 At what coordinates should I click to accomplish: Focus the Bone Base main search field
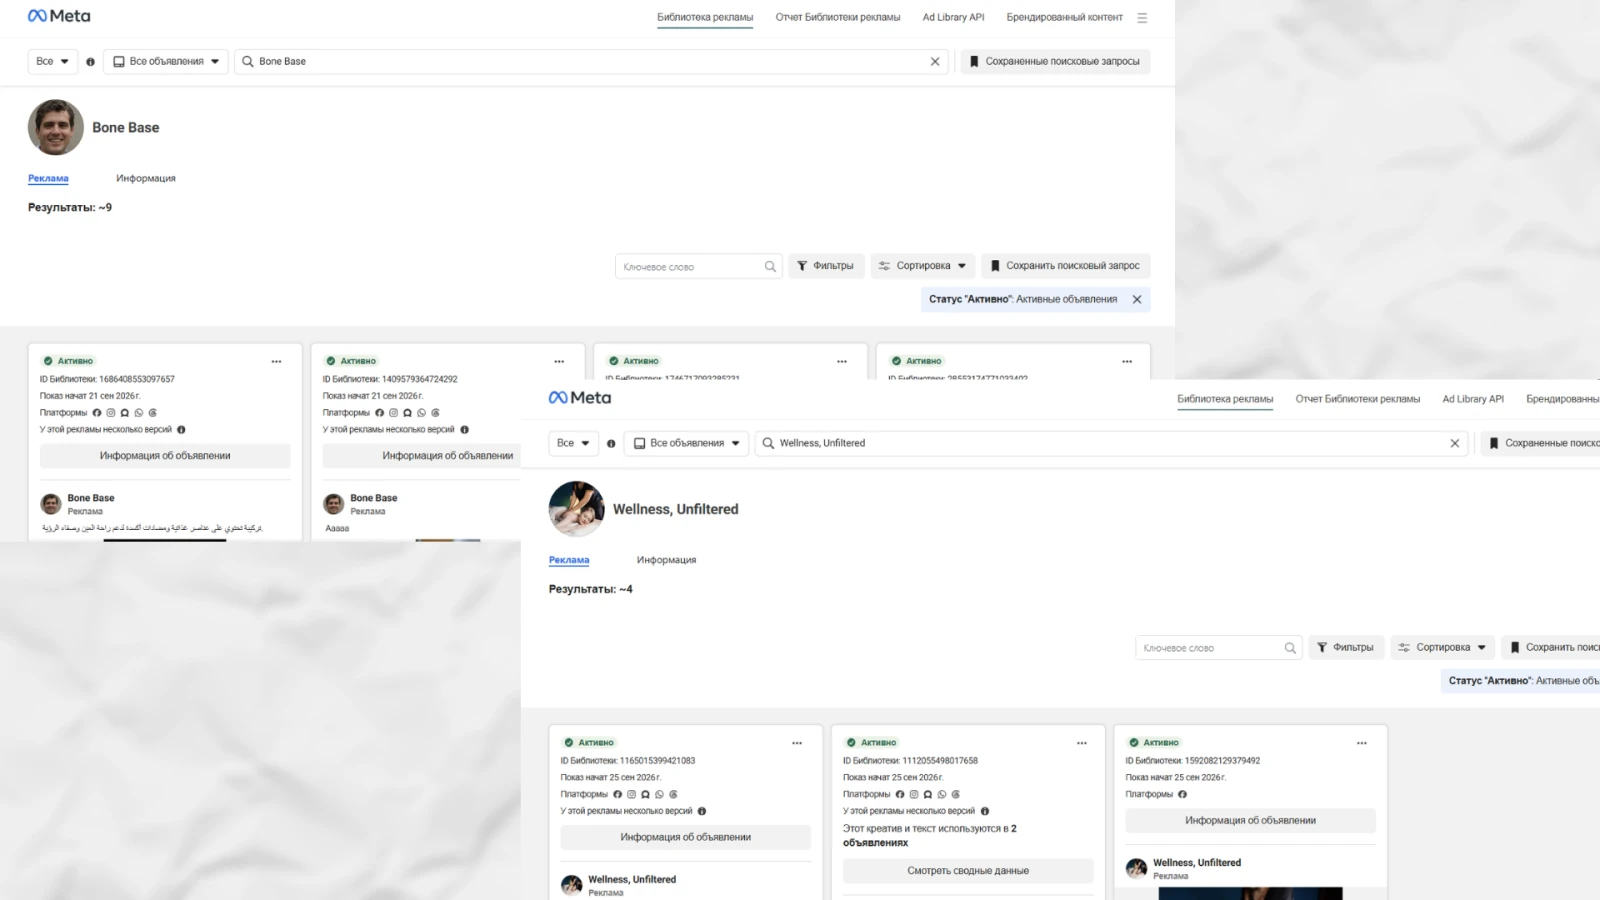590,61
